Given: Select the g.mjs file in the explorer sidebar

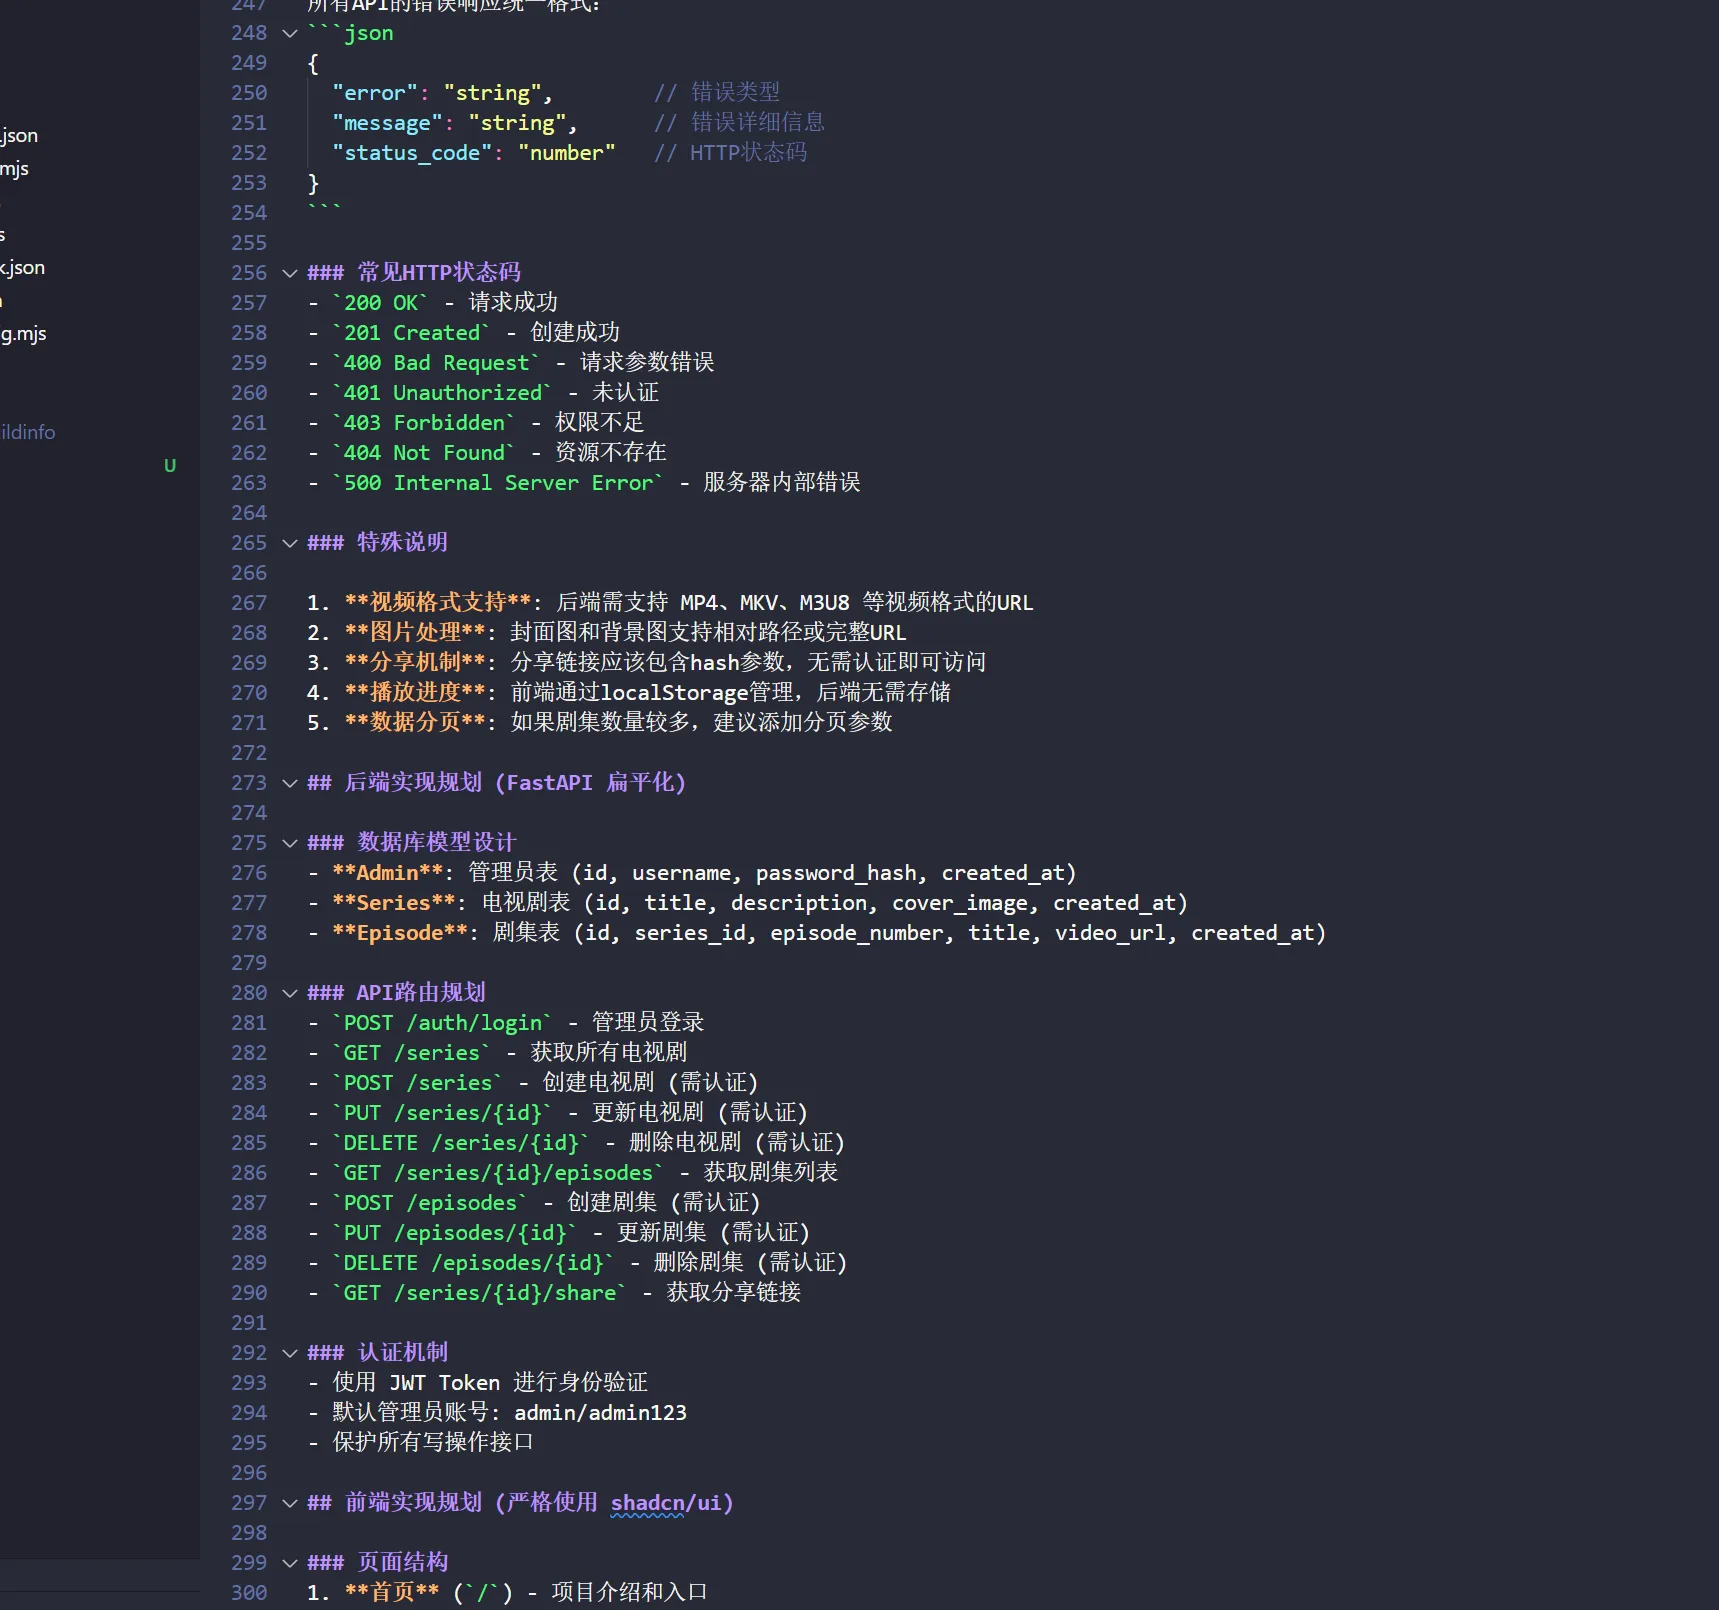Looking at the screenshot, I should (23, 333).
